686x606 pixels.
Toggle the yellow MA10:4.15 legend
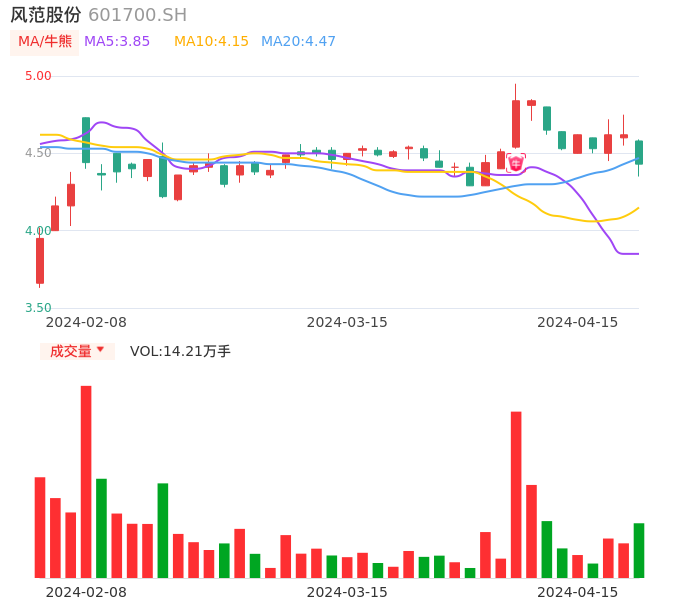tap(211, 42)
